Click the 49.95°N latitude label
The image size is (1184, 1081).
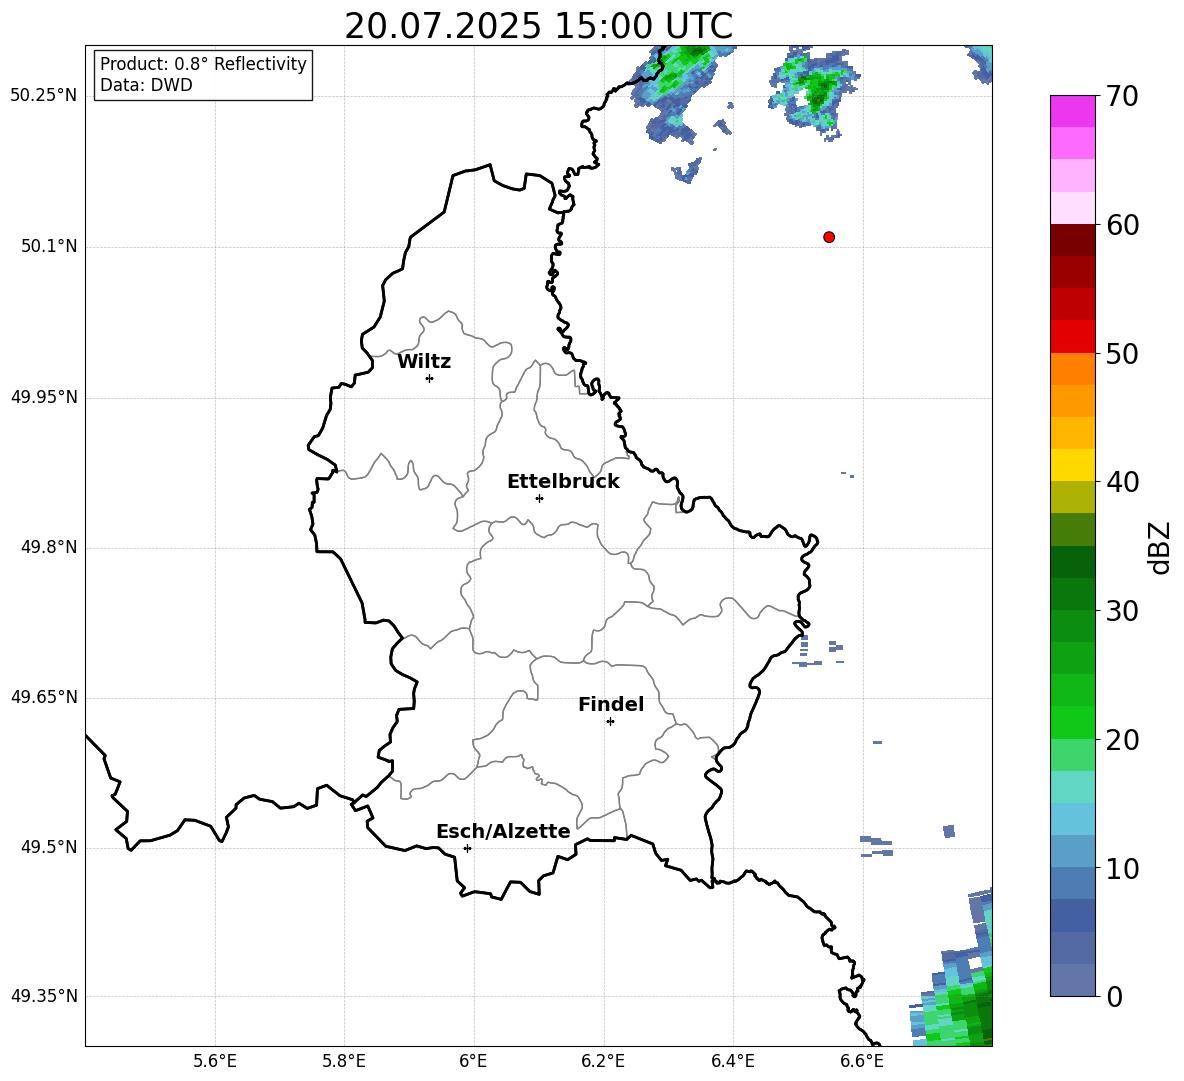coord(44,397)
